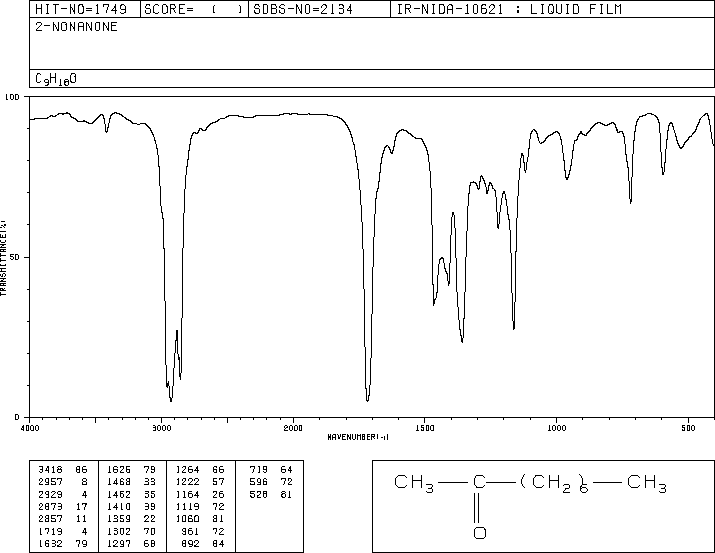Select peak table row 1626 79
The height and width of the screenshot is (553, 715).
131,469
